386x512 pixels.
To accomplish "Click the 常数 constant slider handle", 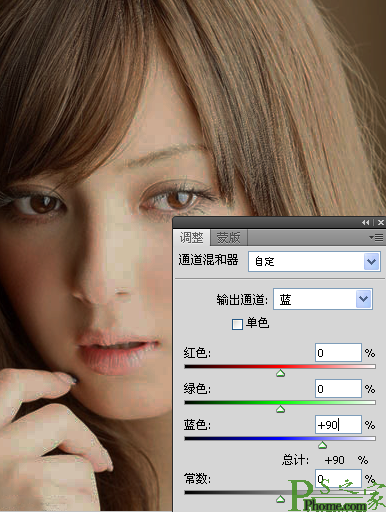I will point(281,499).
